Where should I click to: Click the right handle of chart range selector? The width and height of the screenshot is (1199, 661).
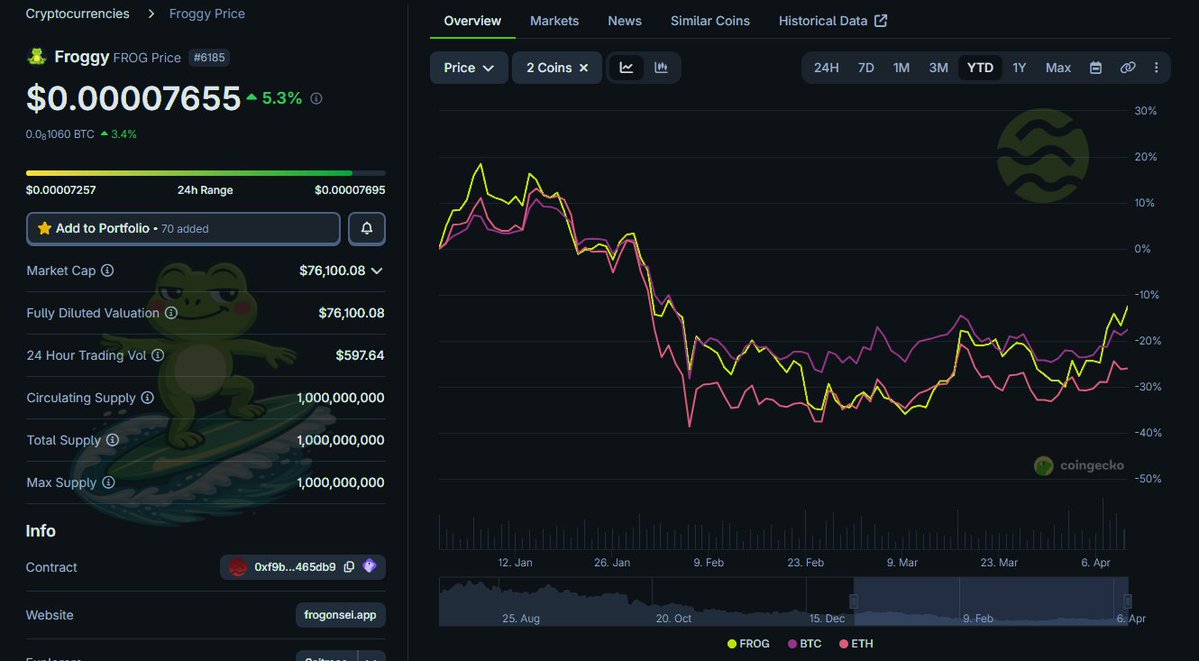pos(1127,601)
